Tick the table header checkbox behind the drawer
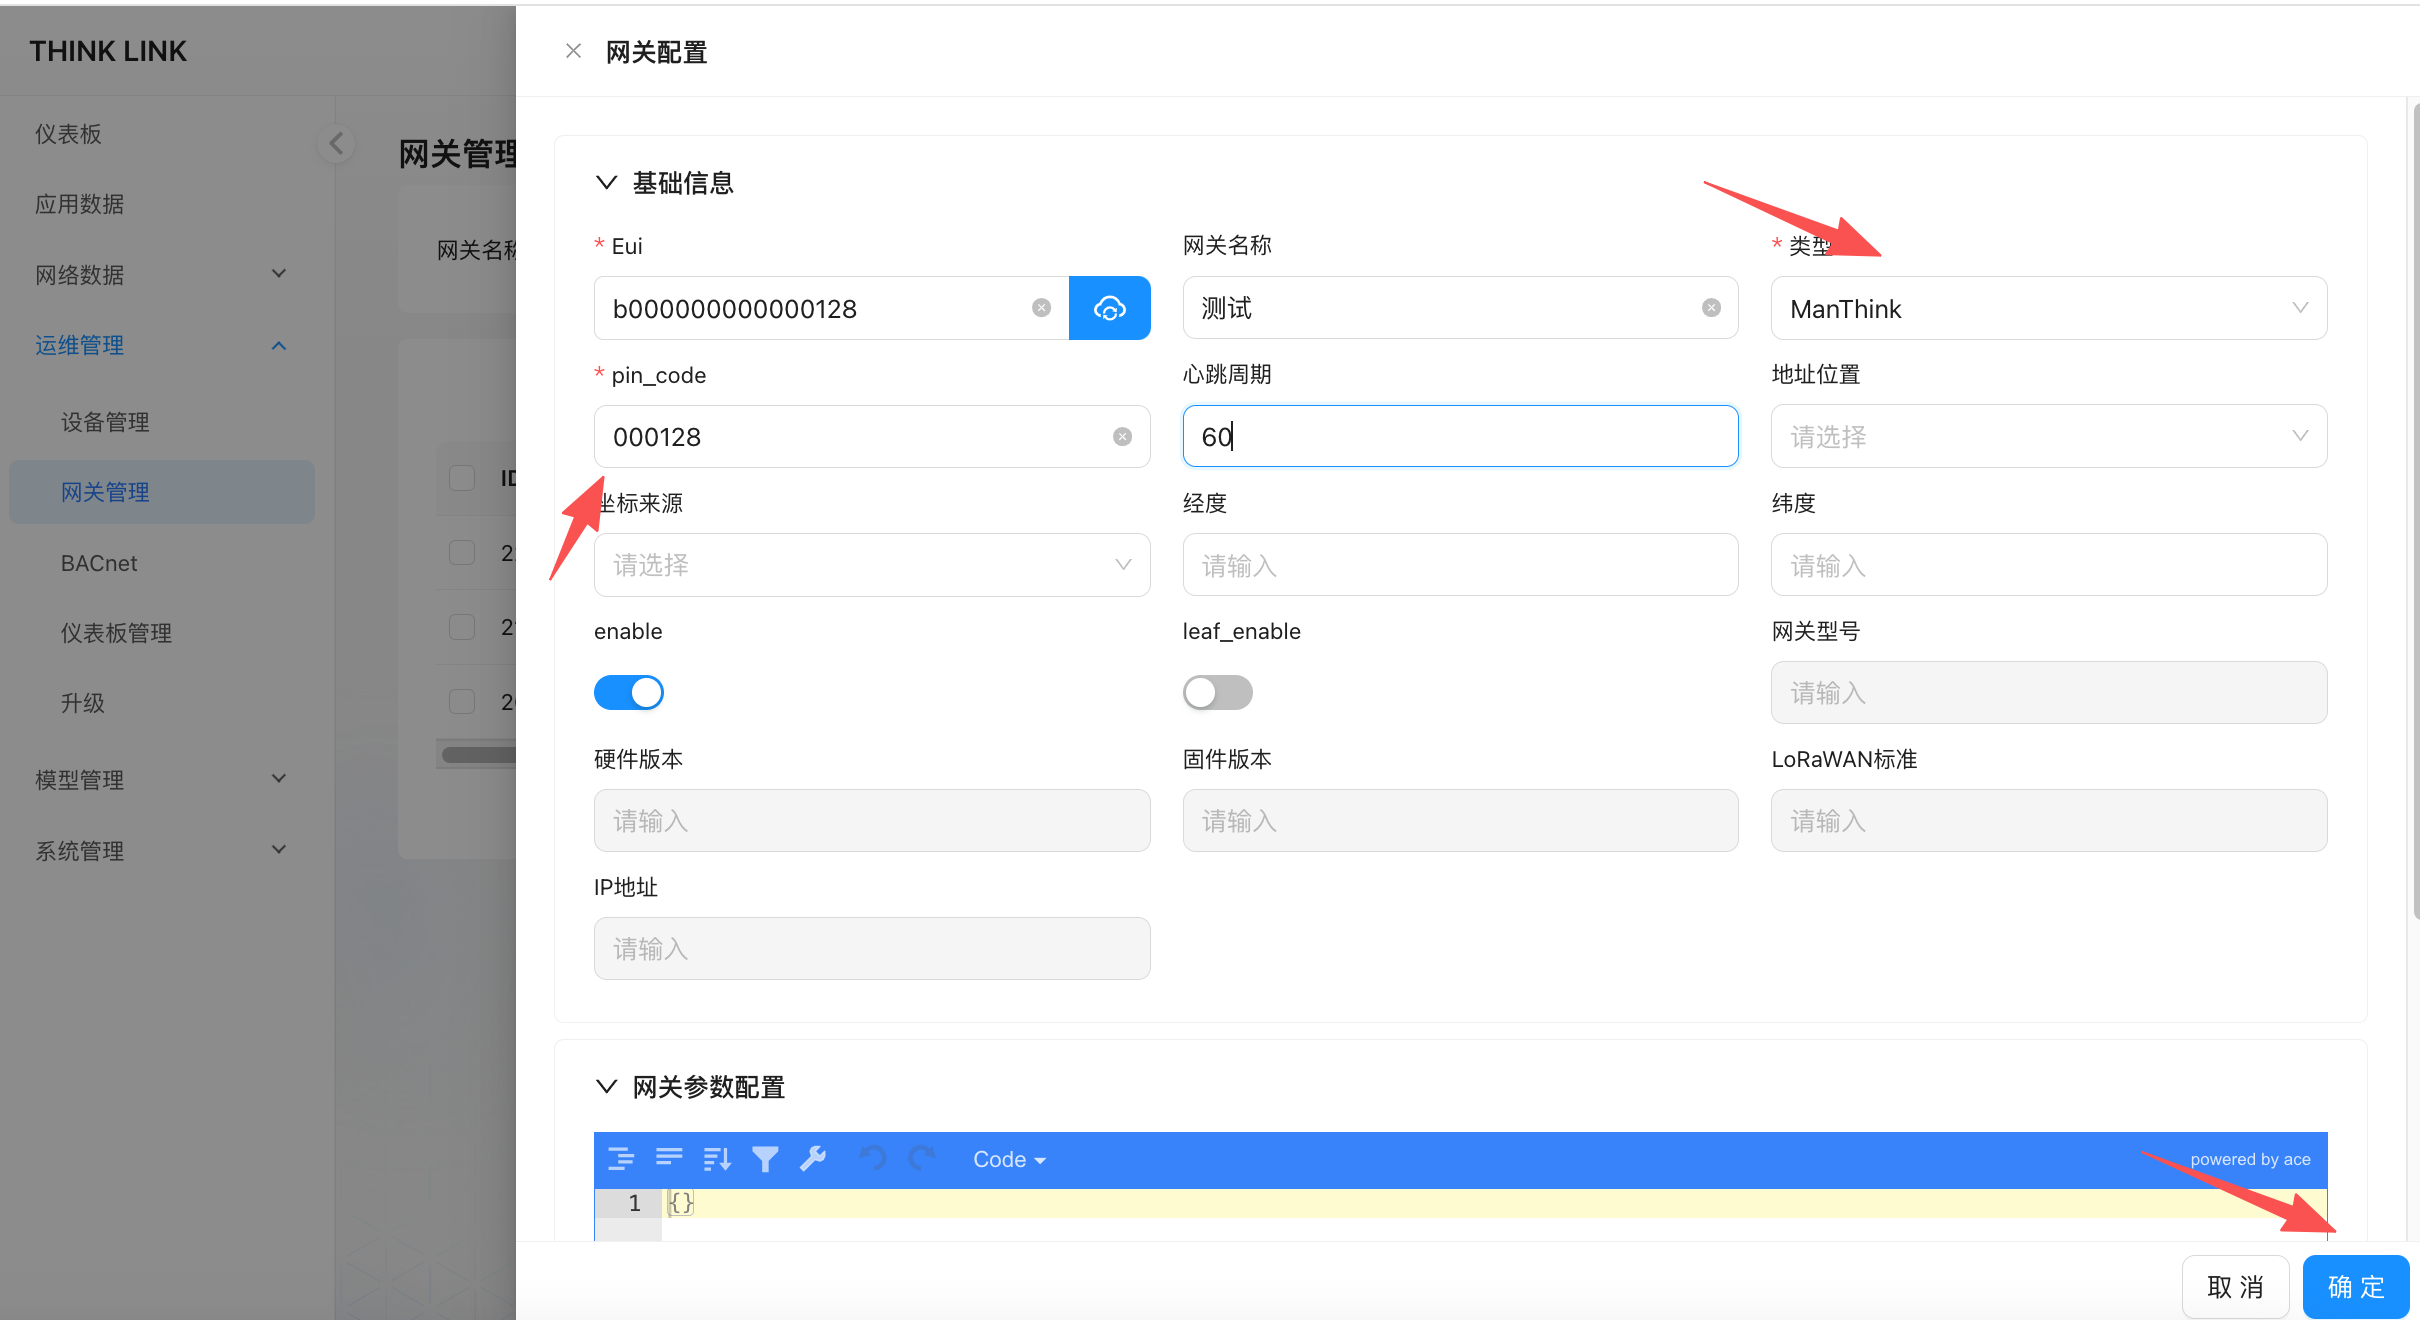The width and height of the screenshot is (2420, 1320). 462,478
